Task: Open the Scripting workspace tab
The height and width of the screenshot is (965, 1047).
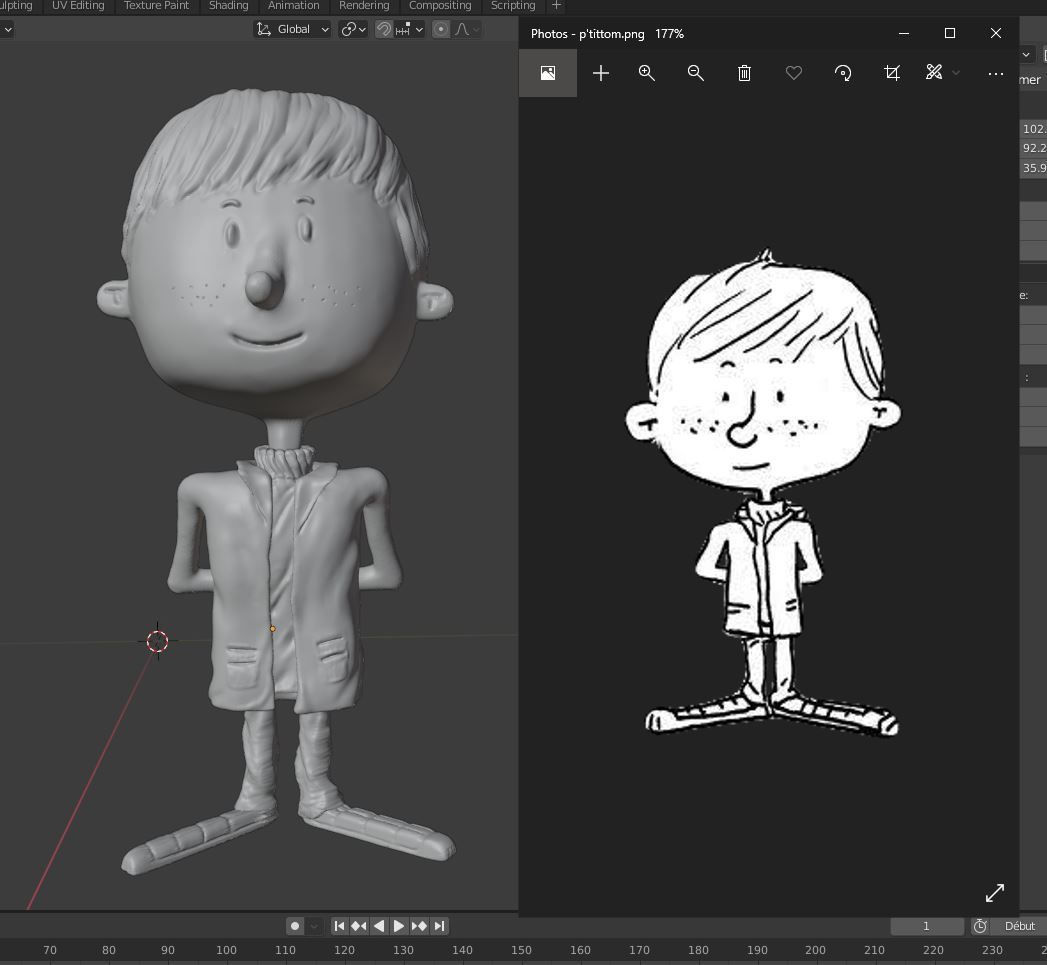Action: coord(513,6)
